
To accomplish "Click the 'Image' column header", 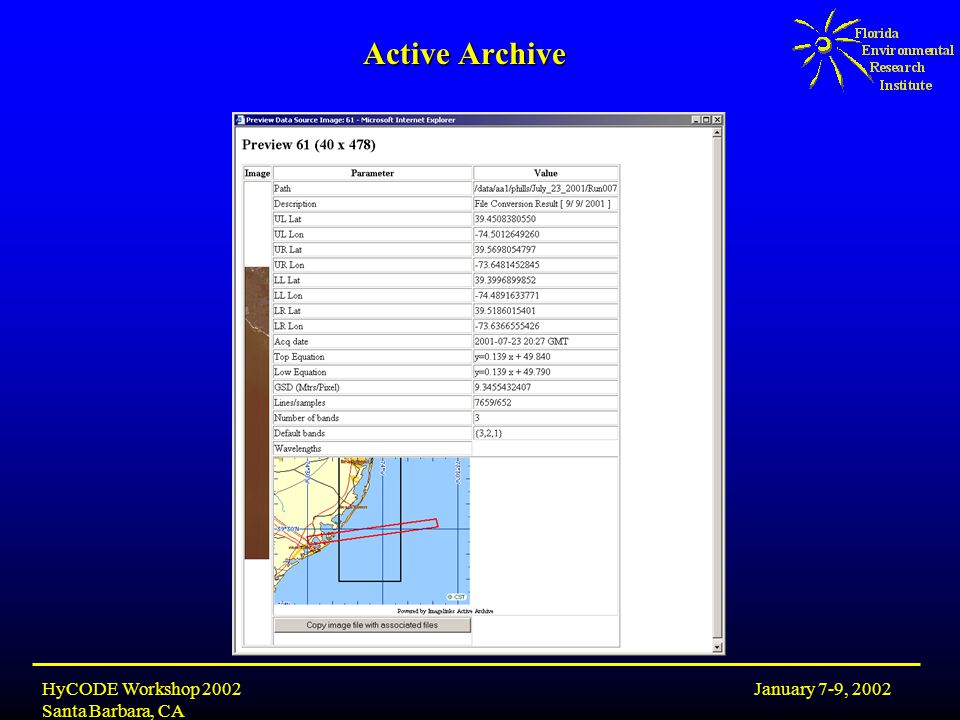I will [257, 173].
